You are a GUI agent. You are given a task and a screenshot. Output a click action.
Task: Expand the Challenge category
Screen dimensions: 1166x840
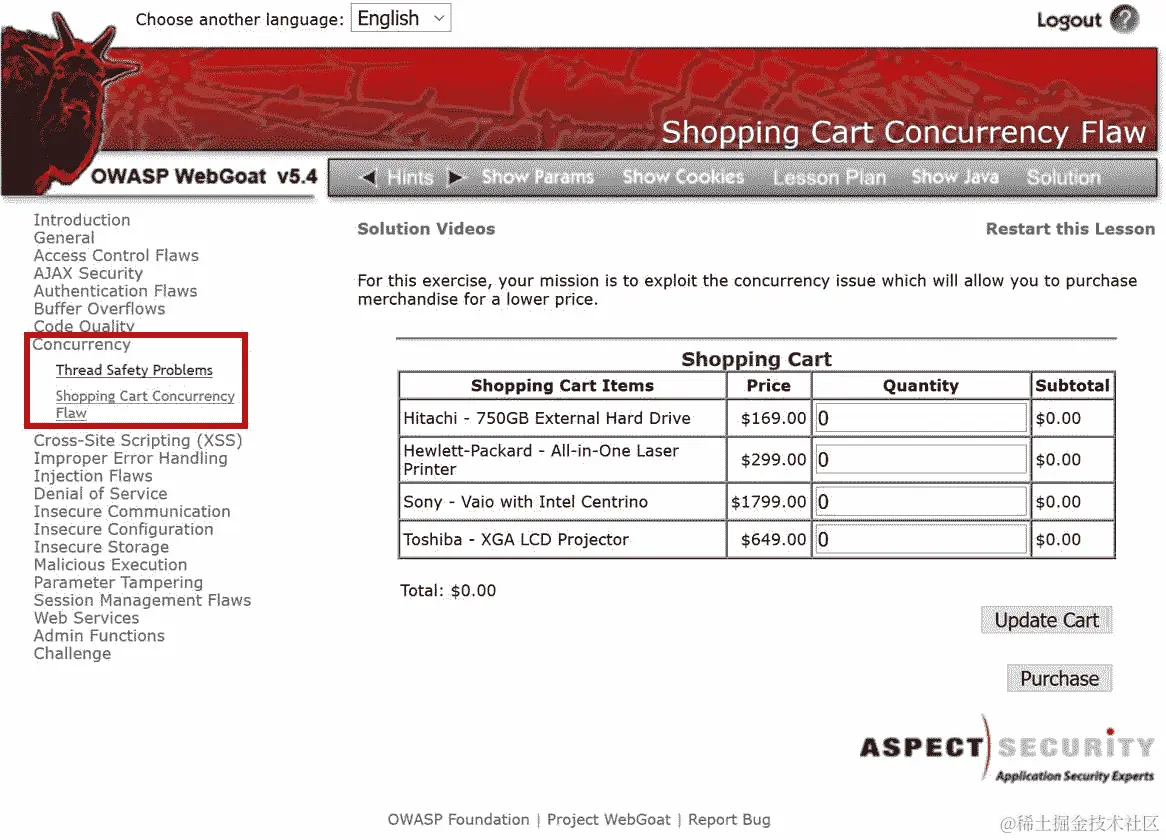click(x=72, y=654)
